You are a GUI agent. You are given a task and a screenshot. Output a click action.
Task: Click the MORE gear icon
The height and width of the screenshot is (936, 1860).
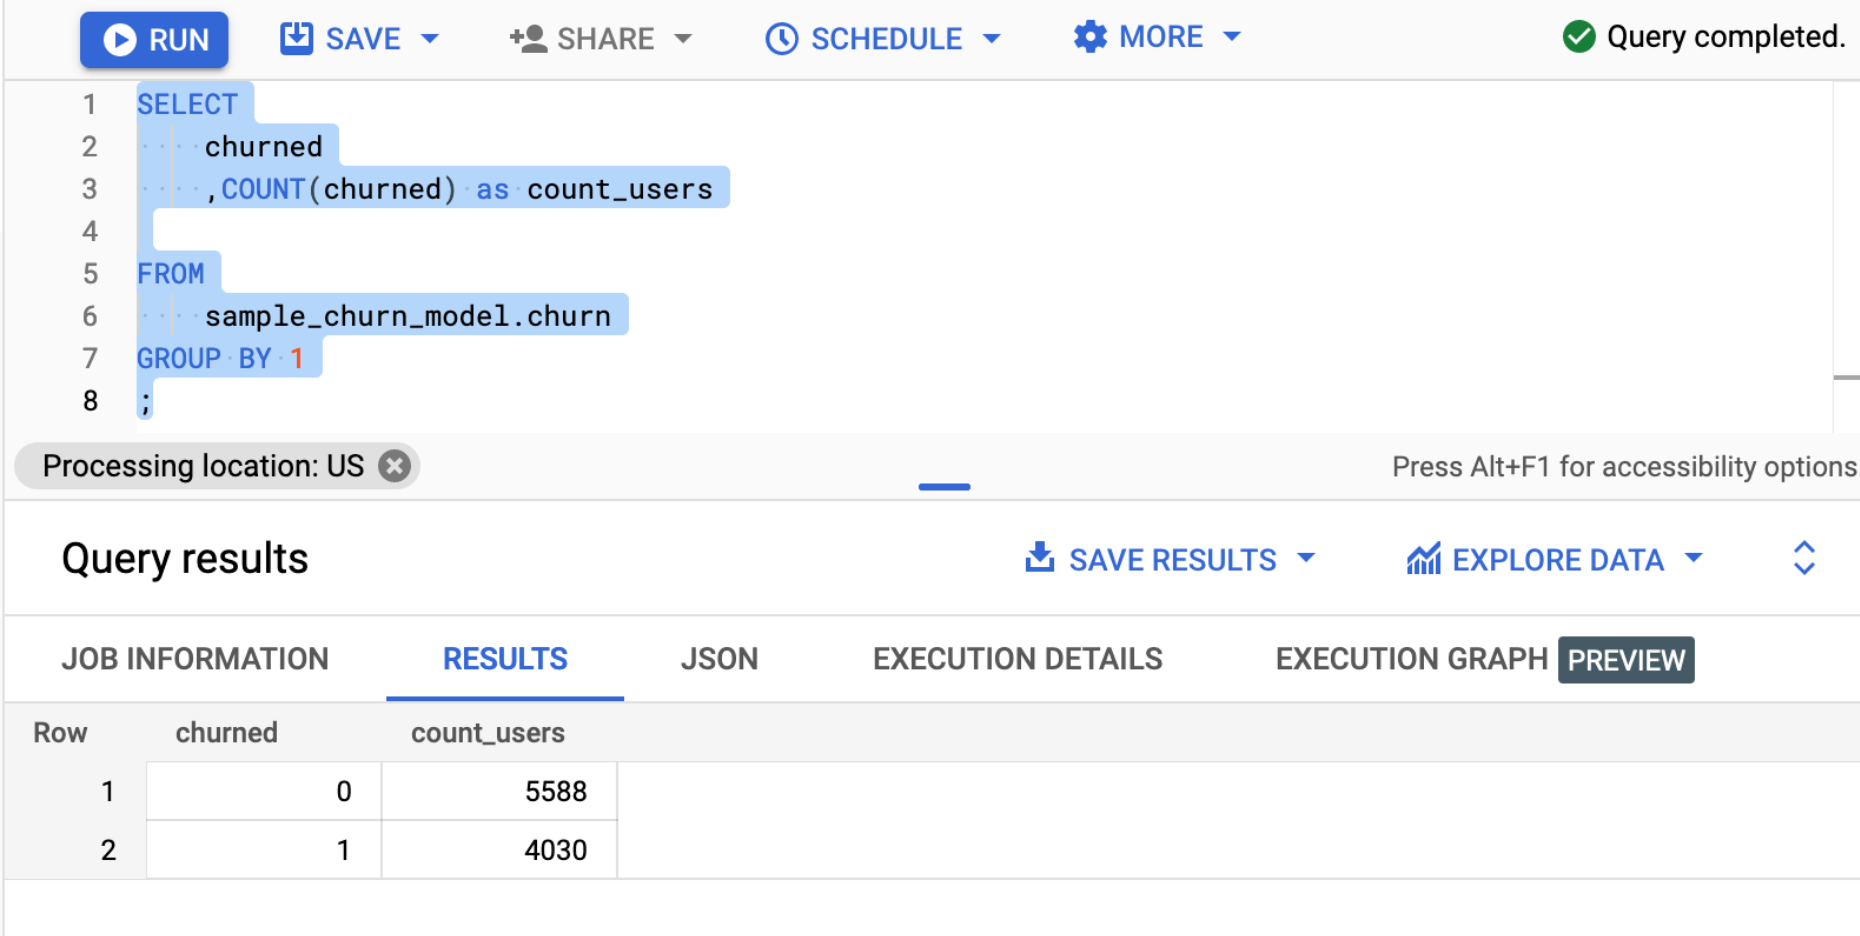point(1089,37)
